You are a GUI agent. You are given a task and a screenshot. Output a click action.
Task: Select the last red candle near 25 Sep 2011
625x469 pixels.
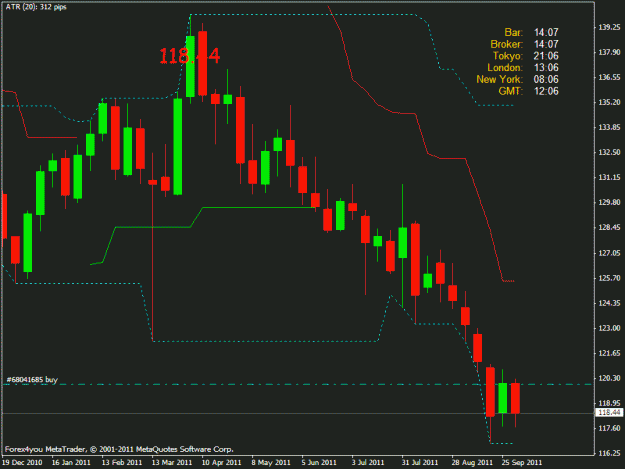point(515,398)
